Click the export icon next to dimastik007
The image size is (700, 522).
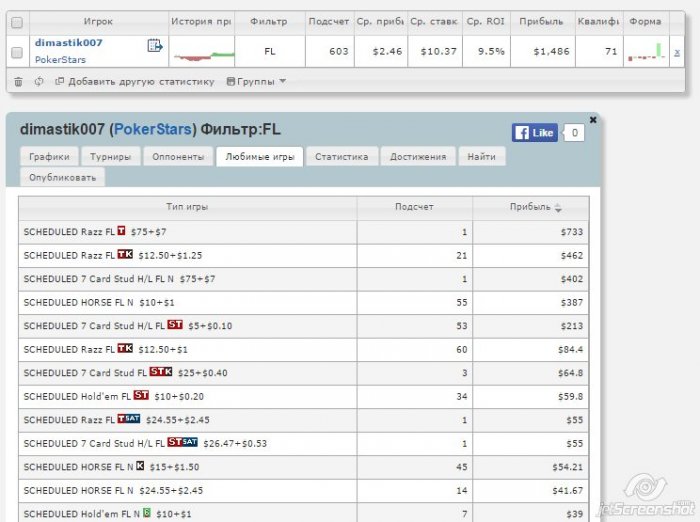(x=155, y=46)
